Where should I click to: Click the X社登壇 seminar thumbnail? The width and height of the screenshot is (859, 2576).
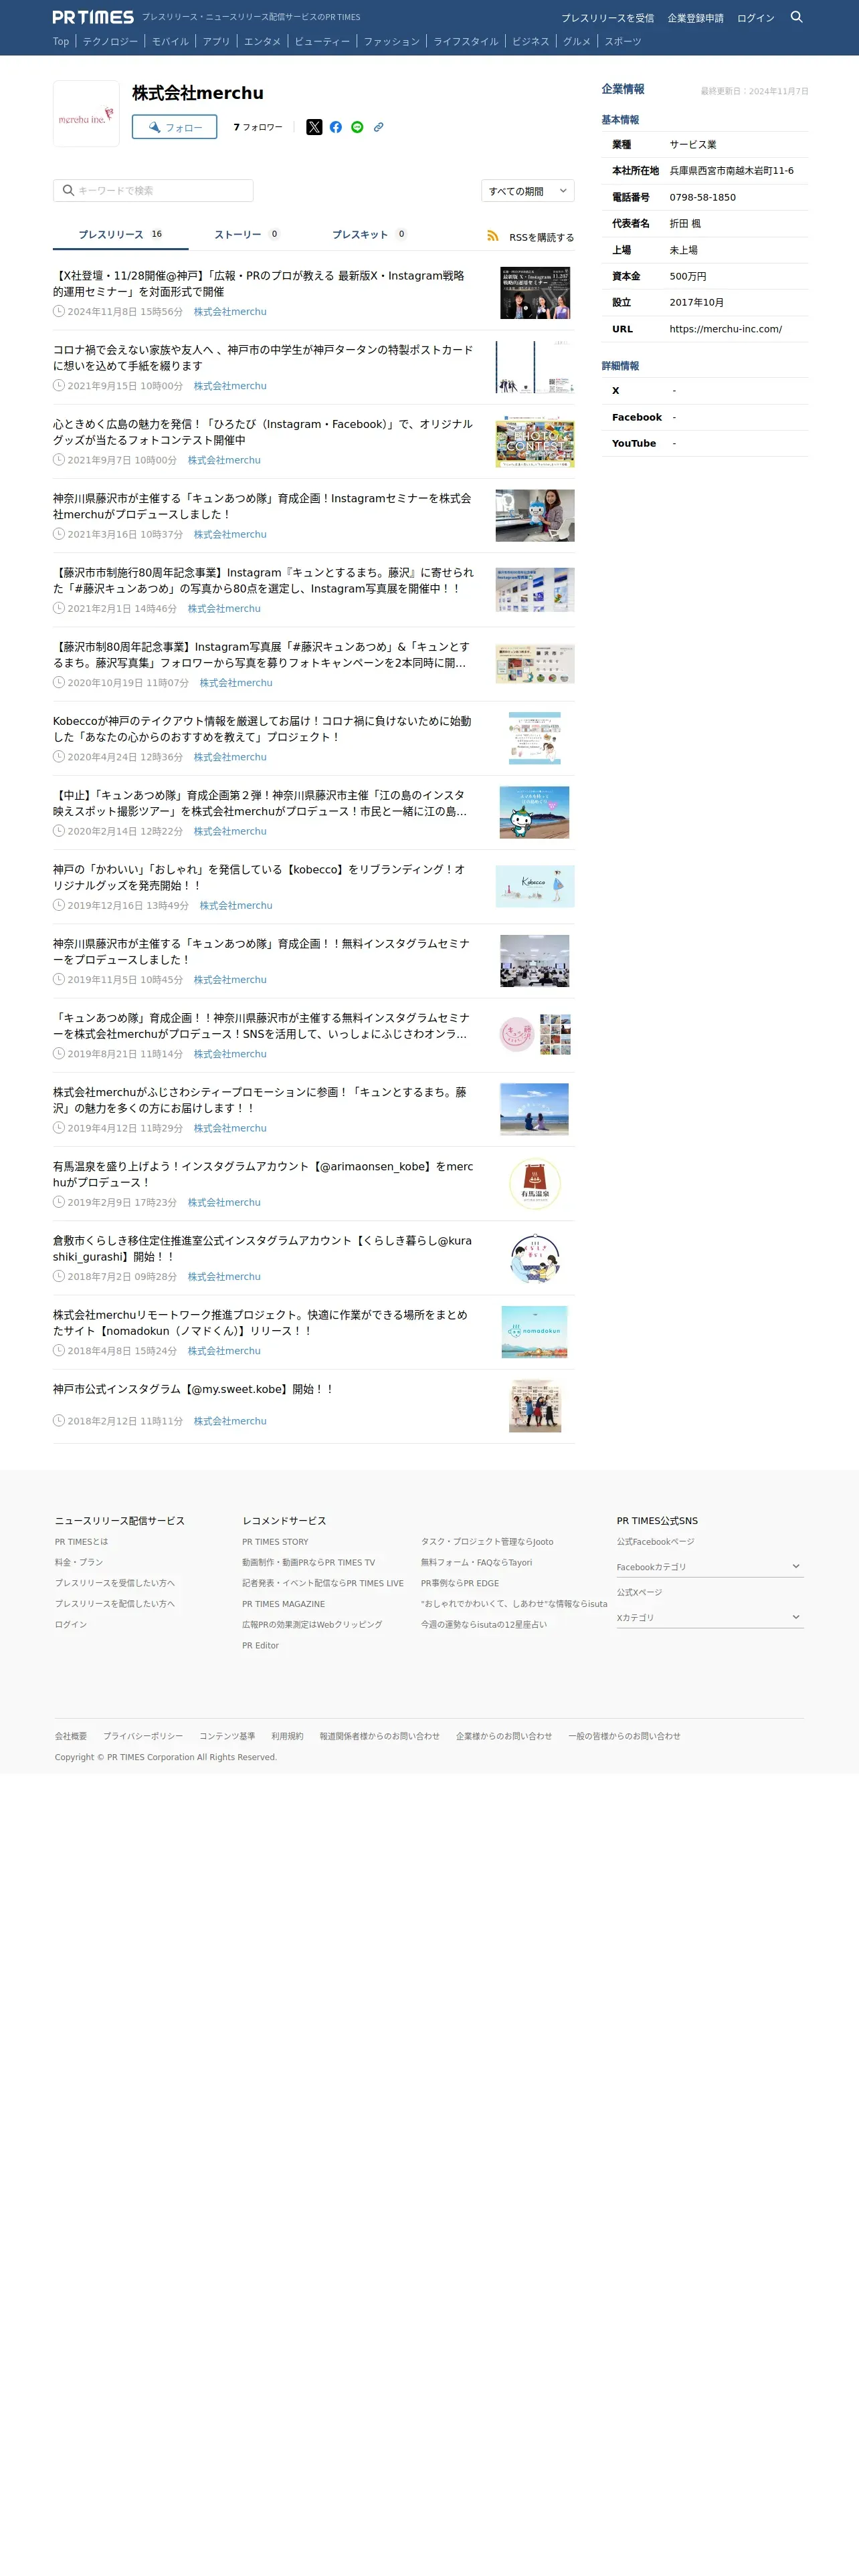click(x=535, y=293)
